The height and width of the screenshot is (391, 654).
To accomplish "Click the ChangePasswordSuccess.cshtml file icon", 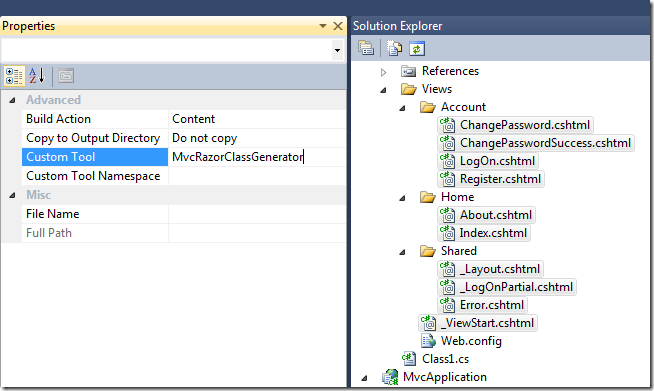I will [448, 143].
